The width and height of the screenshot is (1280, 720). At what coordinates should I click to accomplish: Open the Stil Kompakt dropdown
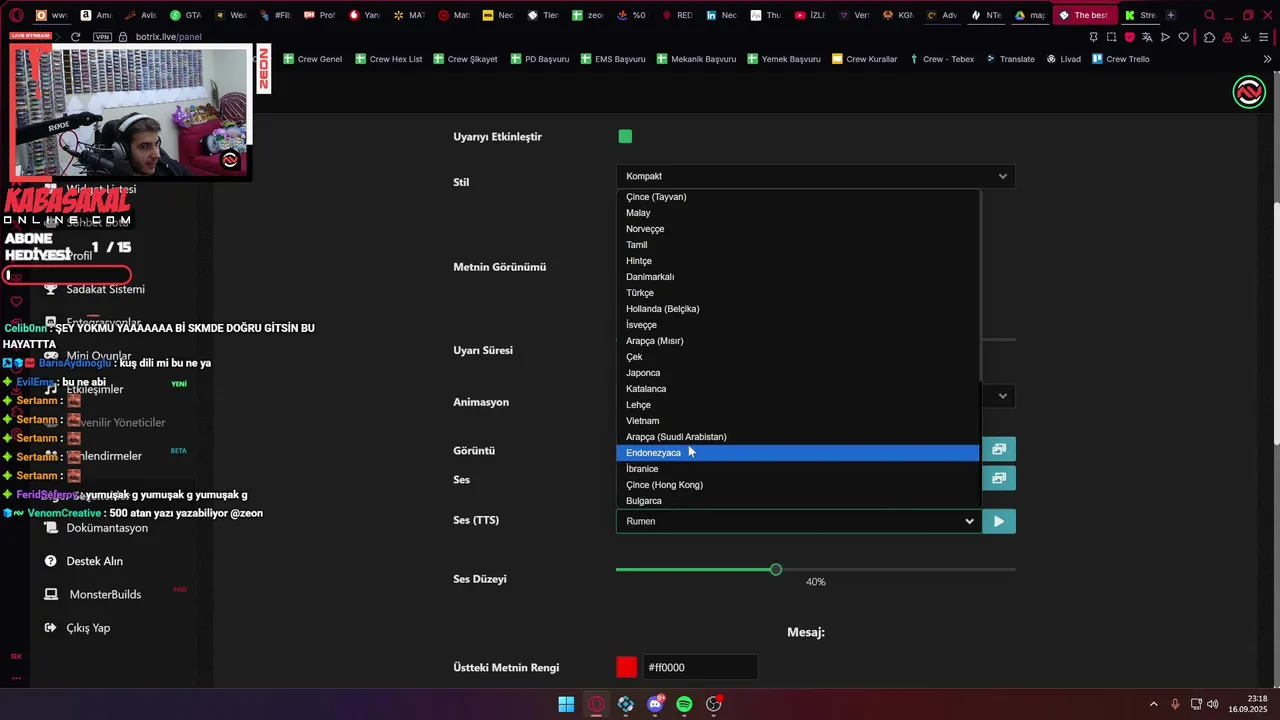click(816, 176)
